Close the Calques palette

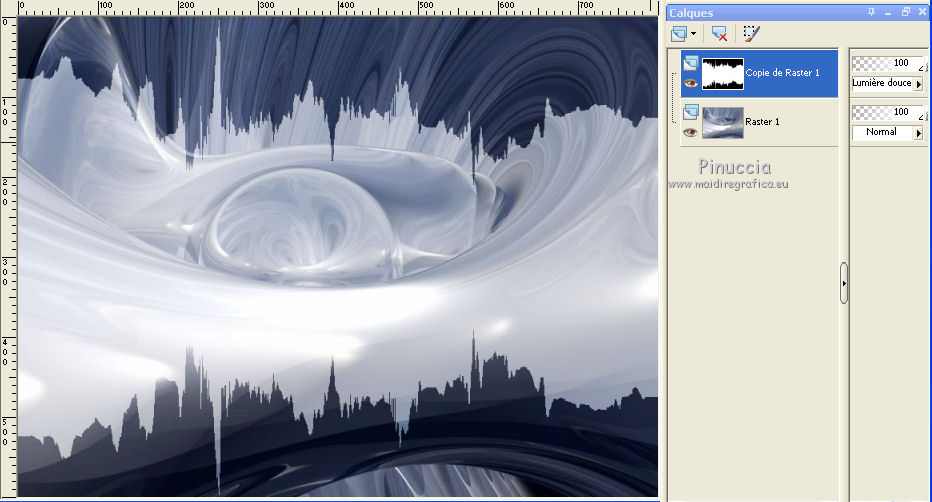pos(922,12)
